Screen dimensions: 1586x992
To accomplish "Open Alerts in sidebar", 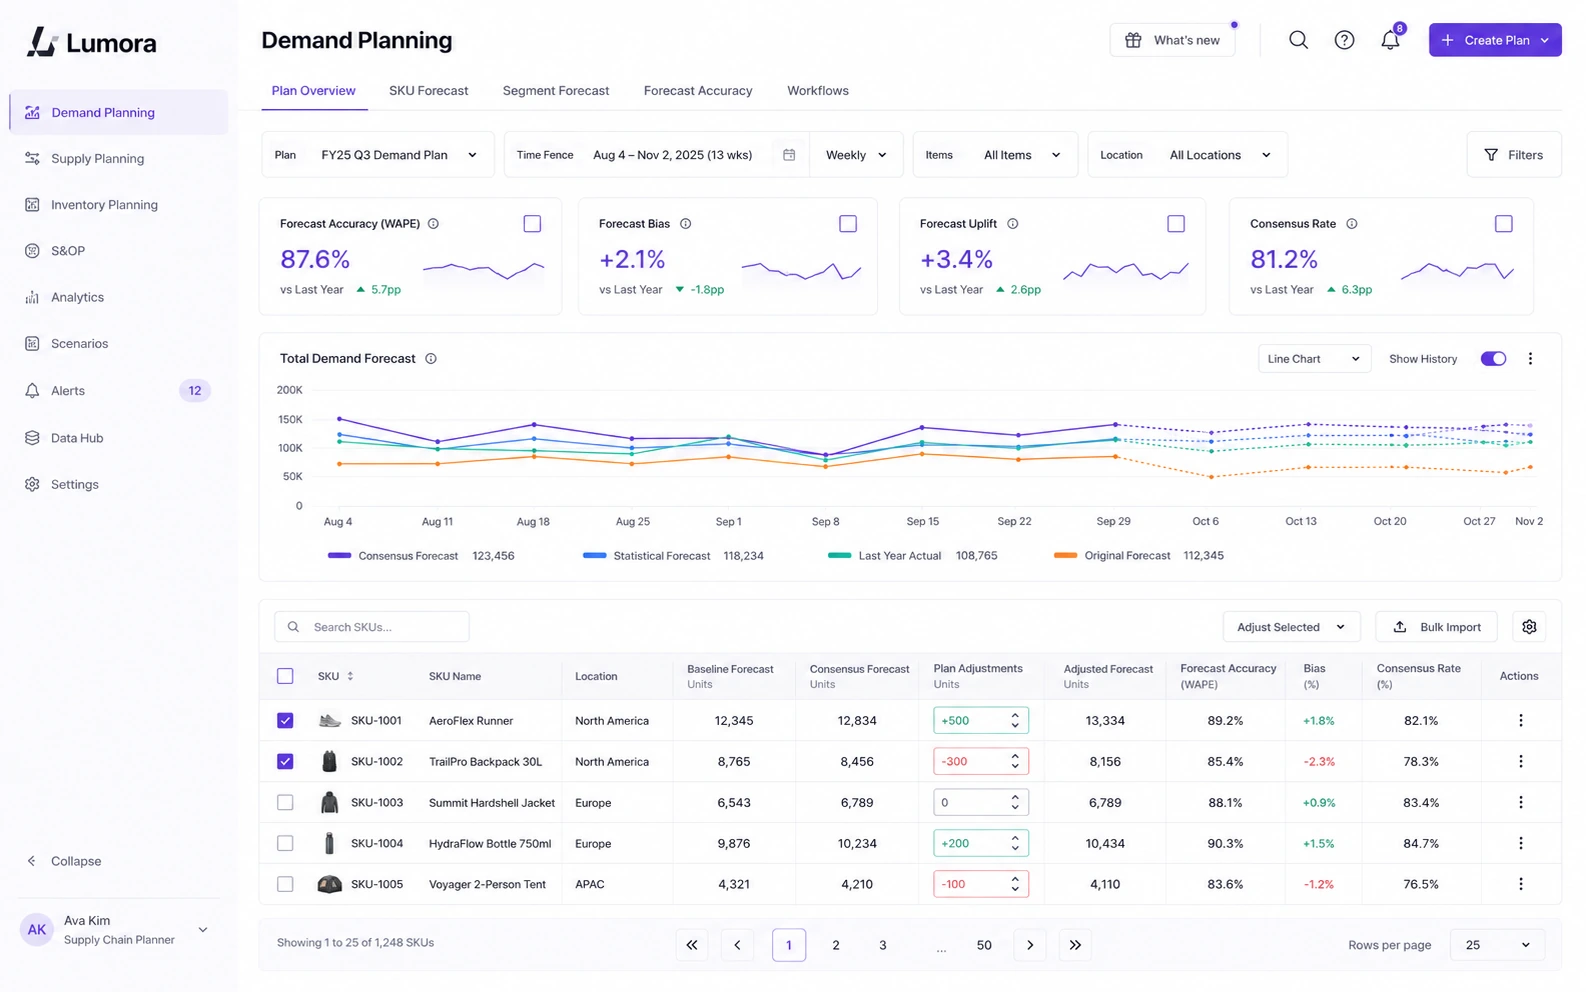I will [119, 391].
